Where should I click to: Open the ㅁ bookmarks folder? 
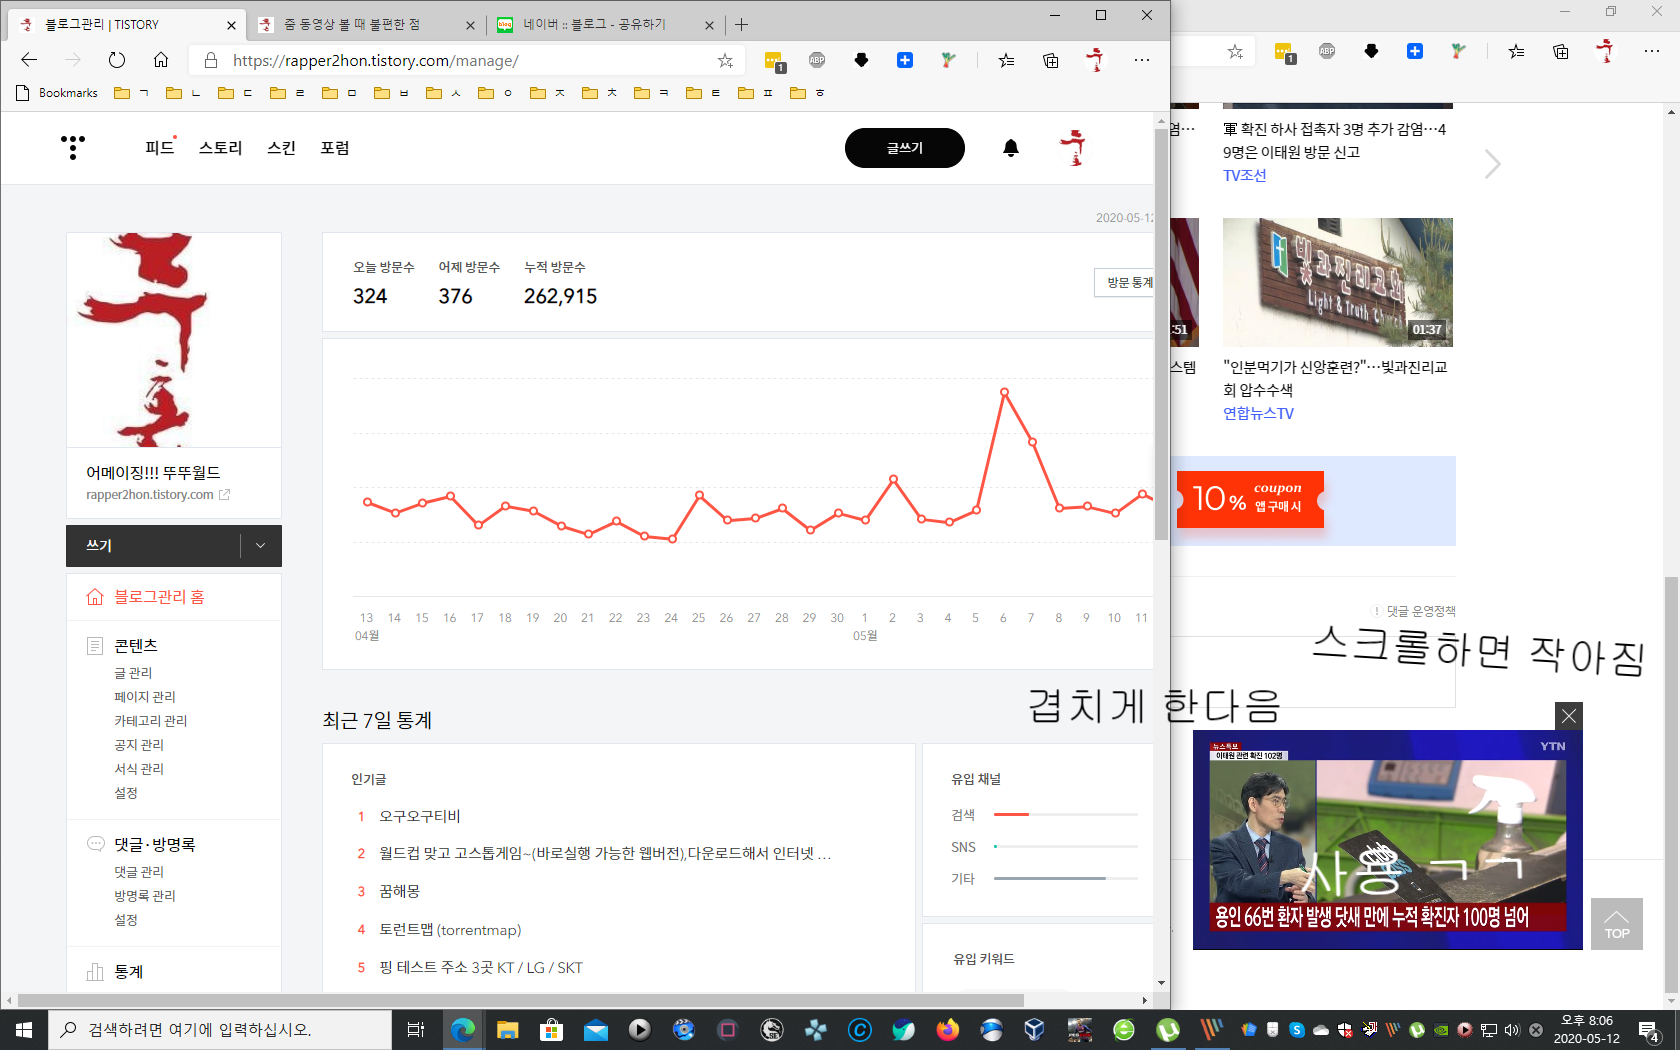click(339, 93)
